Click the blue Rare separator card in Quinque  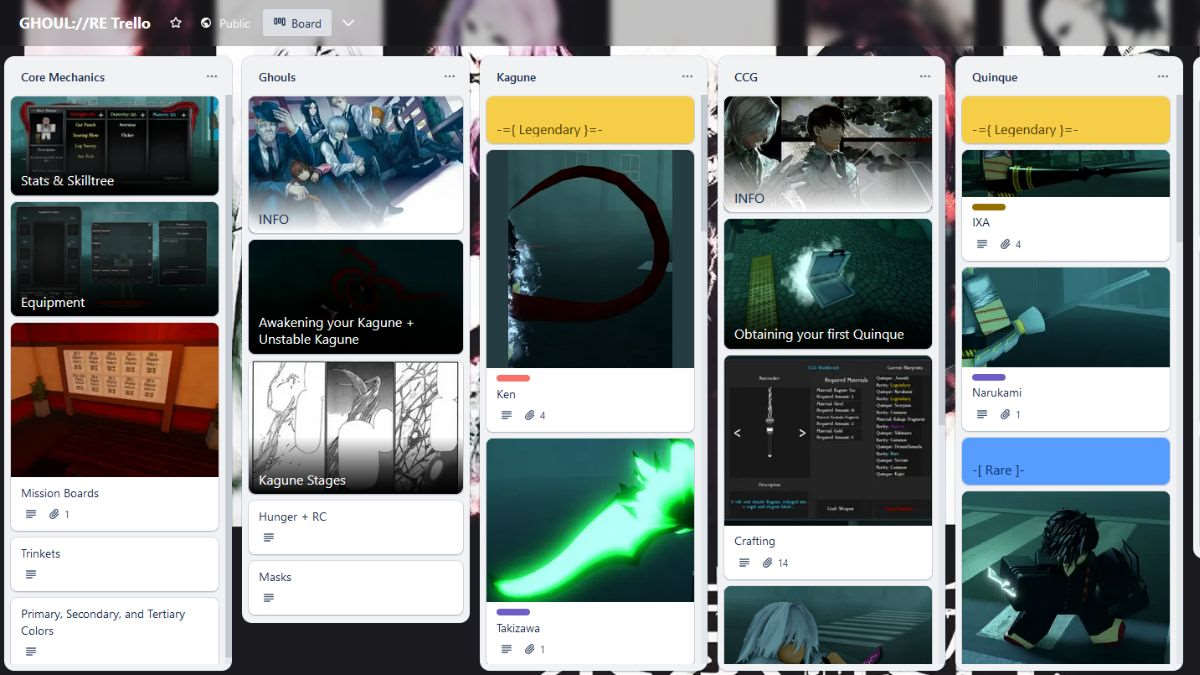1065,461
